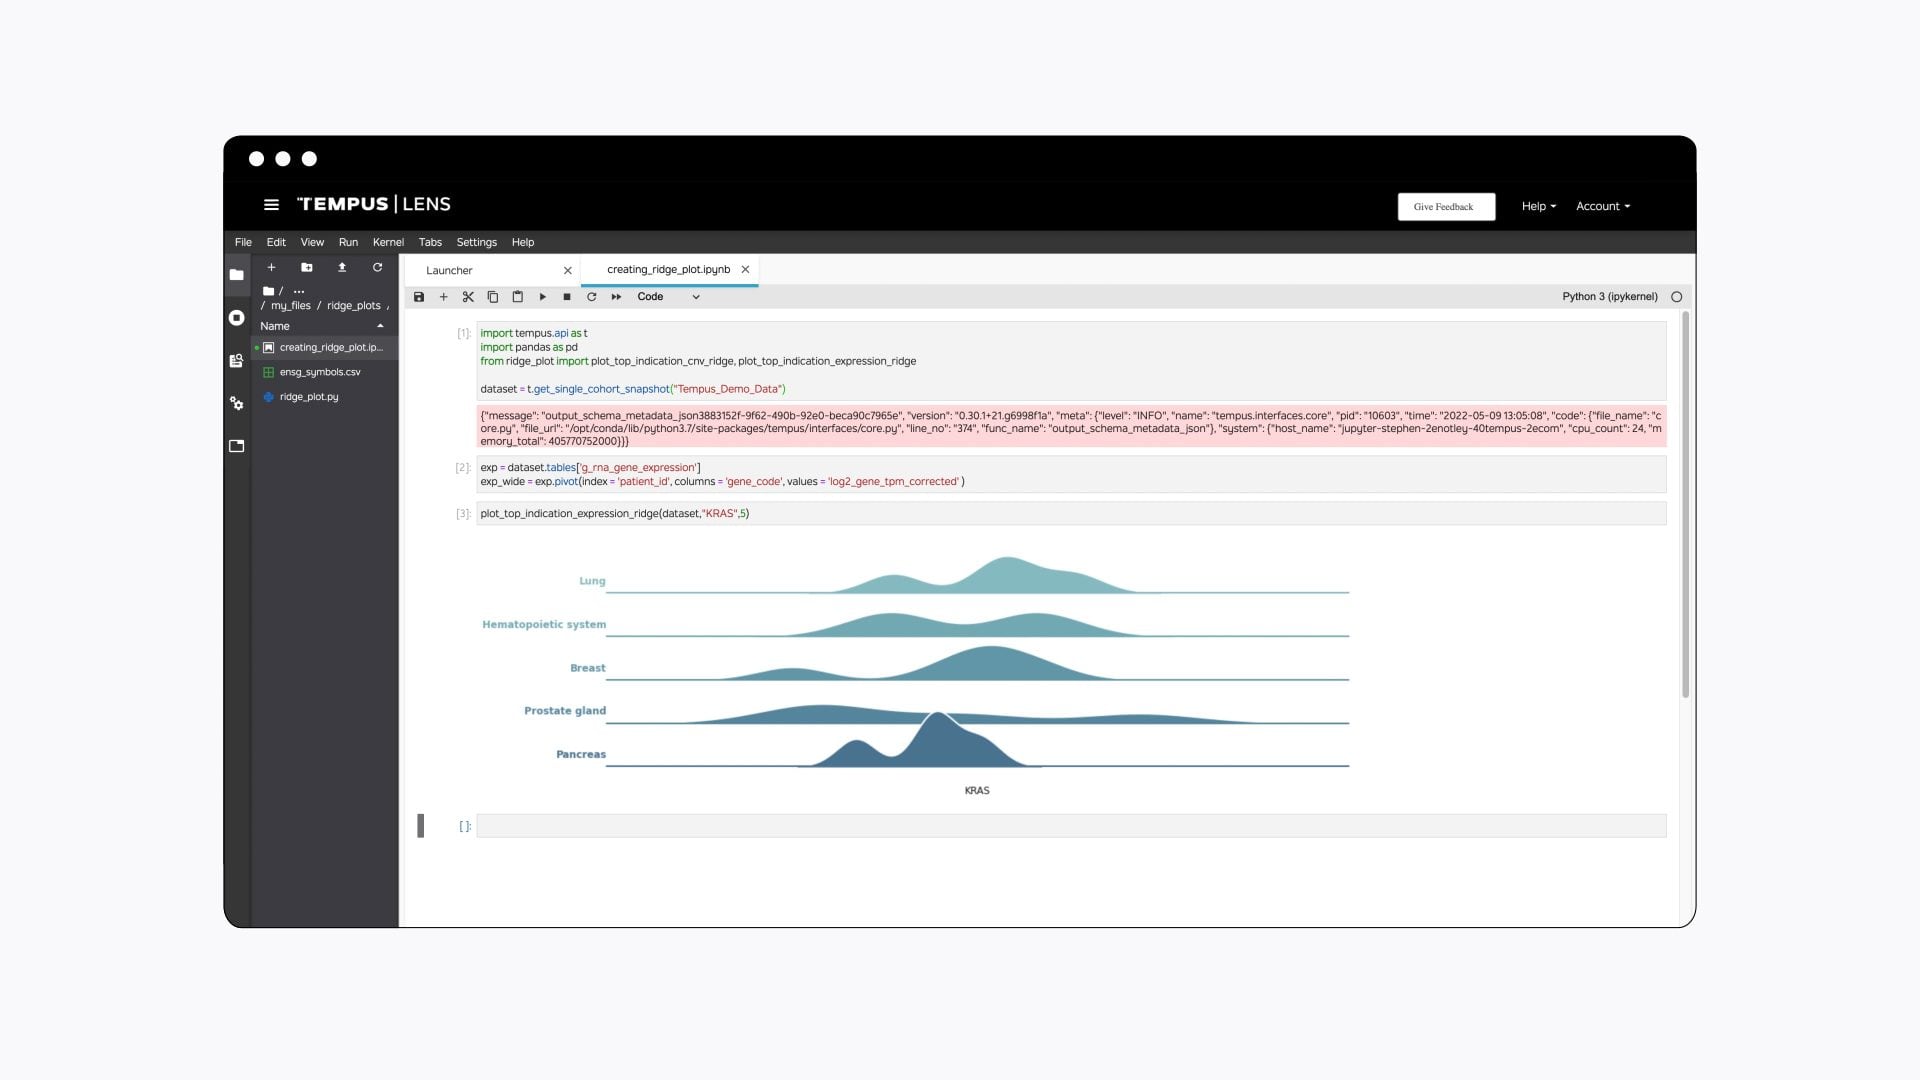This screenshot has width=1920, height=1080.
Task: Save the notebook with the disk icon
Action: [419, 297]
